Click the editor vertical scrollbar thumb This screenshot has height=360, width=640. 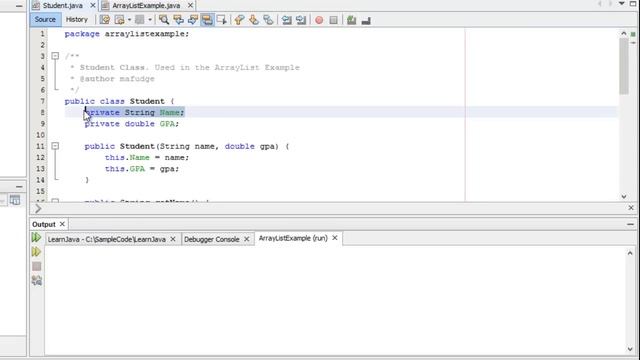624,67
